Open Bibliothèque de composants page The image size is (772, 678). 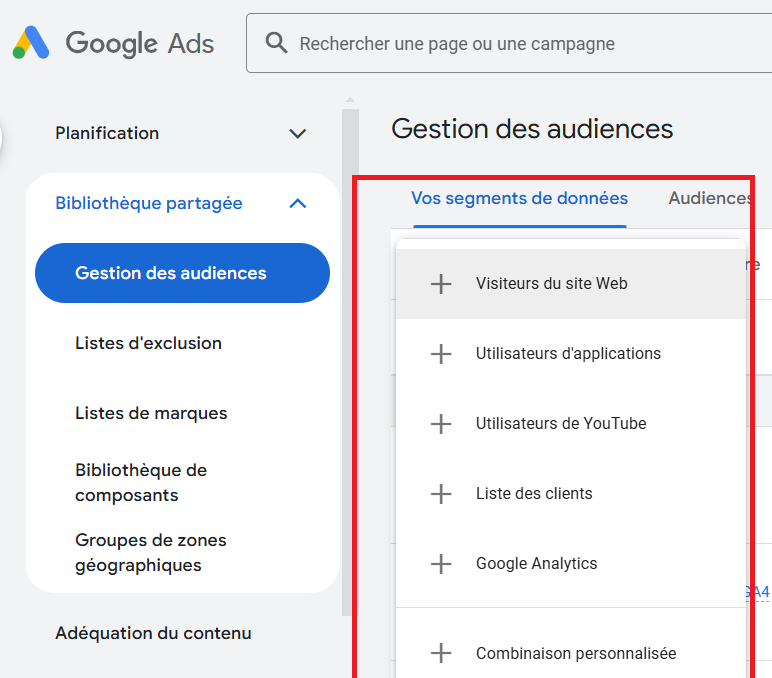[x=141, y=483]
